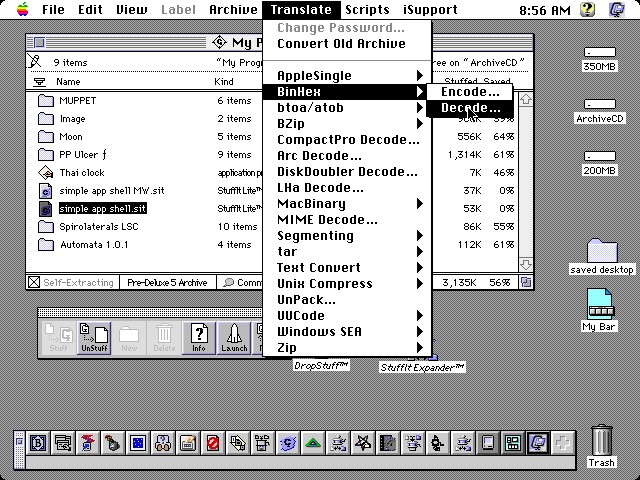640x480 pixels.
Task: Choose Encode... from BinHex submenu
Action: (x=470, y=92)
